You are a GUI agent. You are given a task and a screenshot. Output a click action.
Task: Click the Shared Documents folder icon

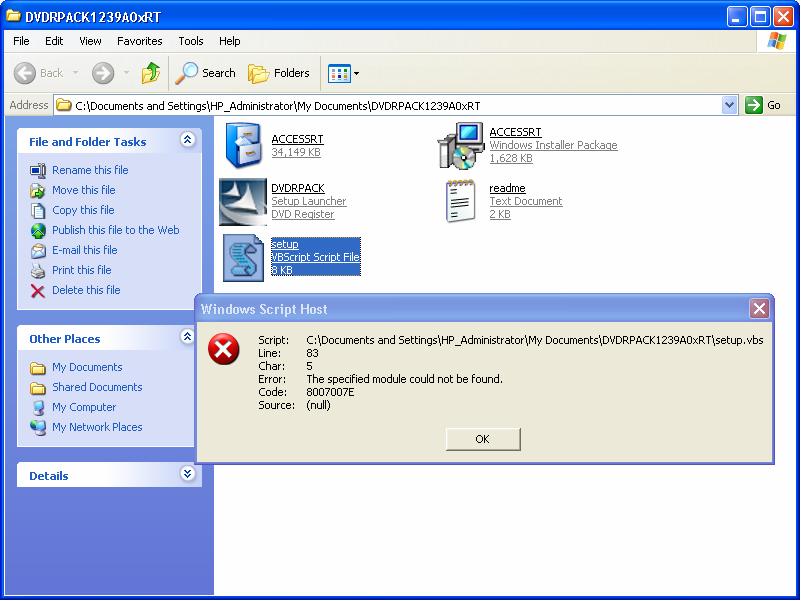tap(38, 388)
